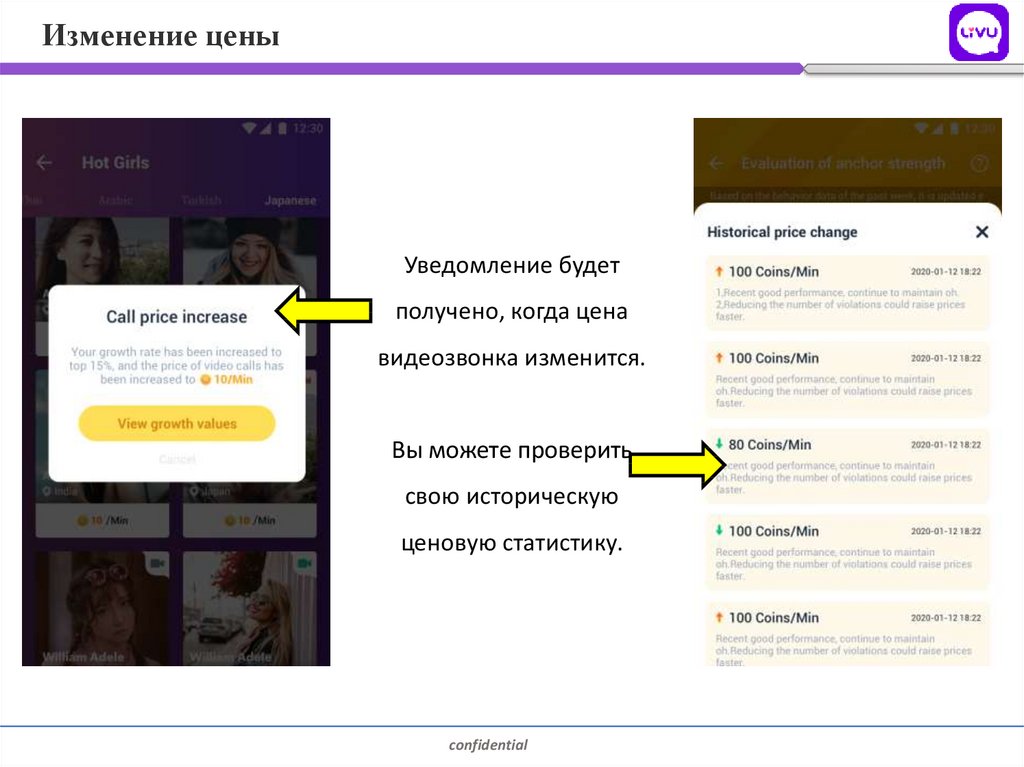Viewport: 1024px width, 767px height.
Task: Tap green down arrow beside 80 Coins/Min
Action: tap(718, 444)
